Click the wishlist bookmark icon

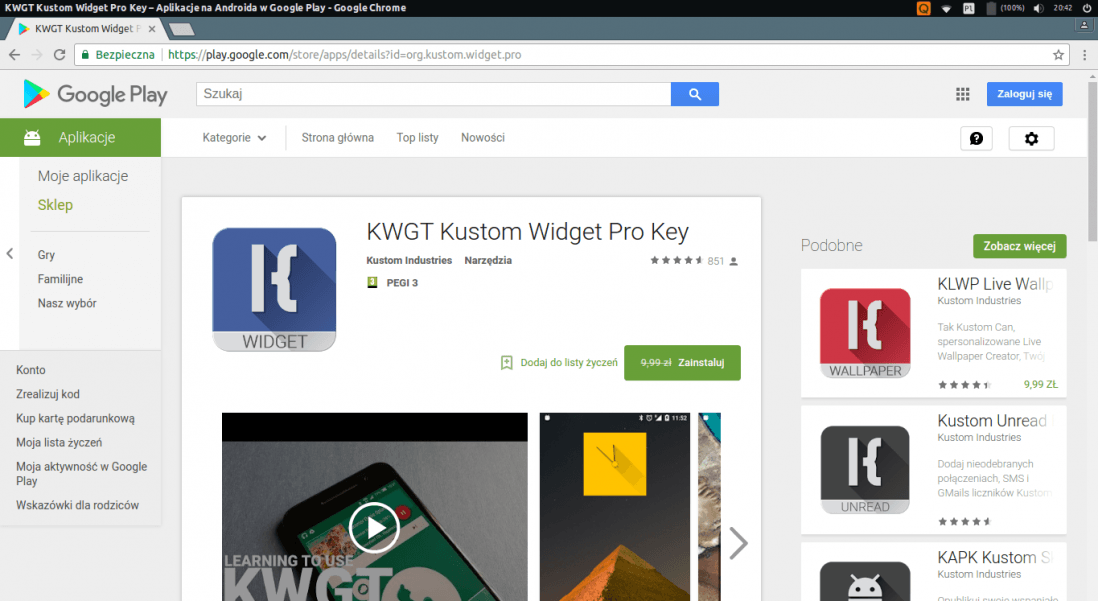click(x=506, y=362)
